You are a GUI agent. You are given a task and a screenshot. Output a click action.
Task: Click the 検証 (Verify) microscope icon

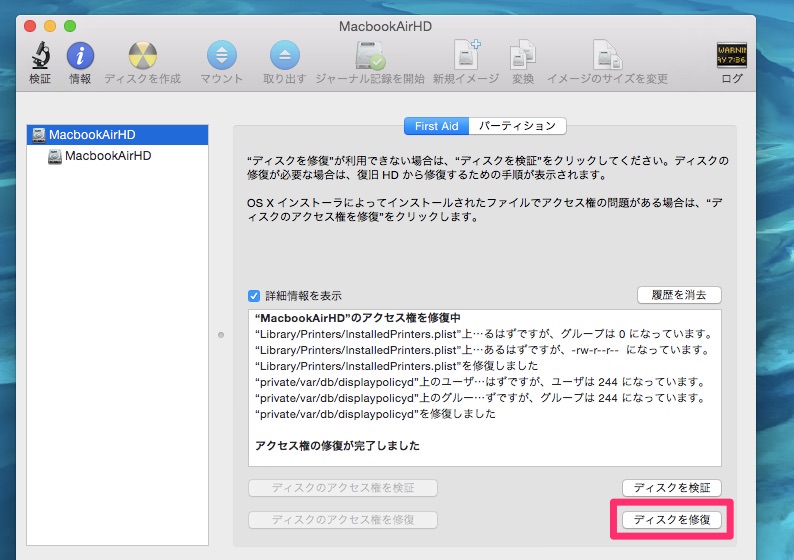click(x=41, y=55)
